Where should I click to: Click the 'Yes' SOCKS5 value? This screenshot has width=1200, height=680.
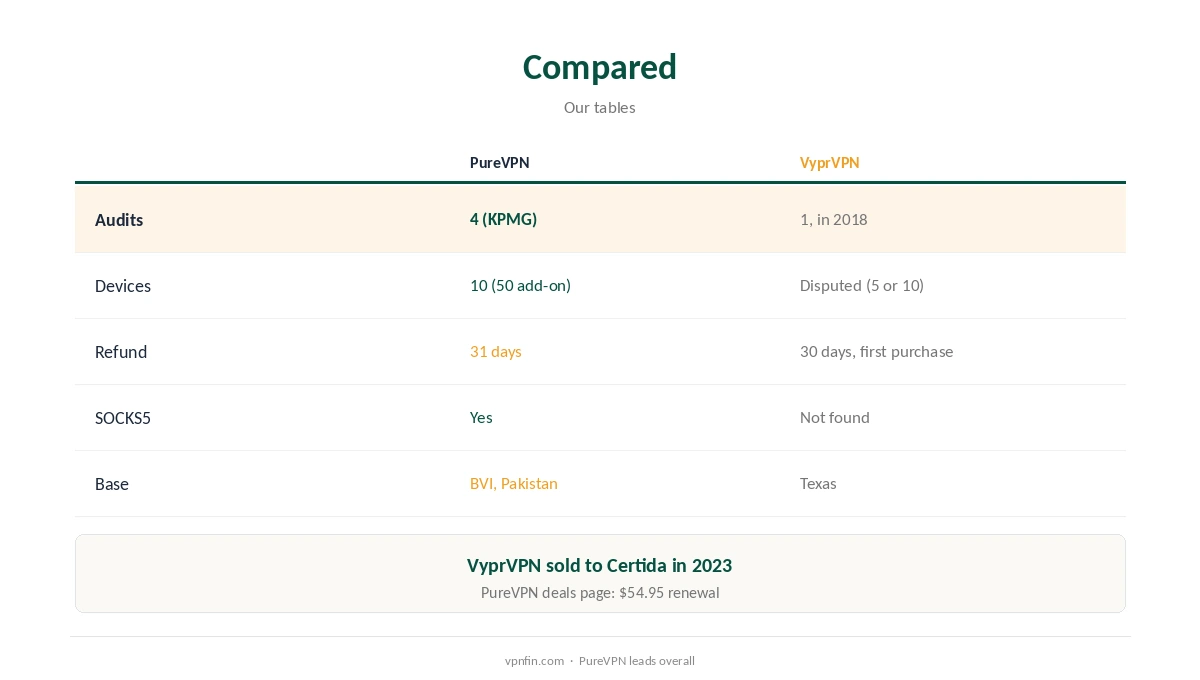click(481, 417)
